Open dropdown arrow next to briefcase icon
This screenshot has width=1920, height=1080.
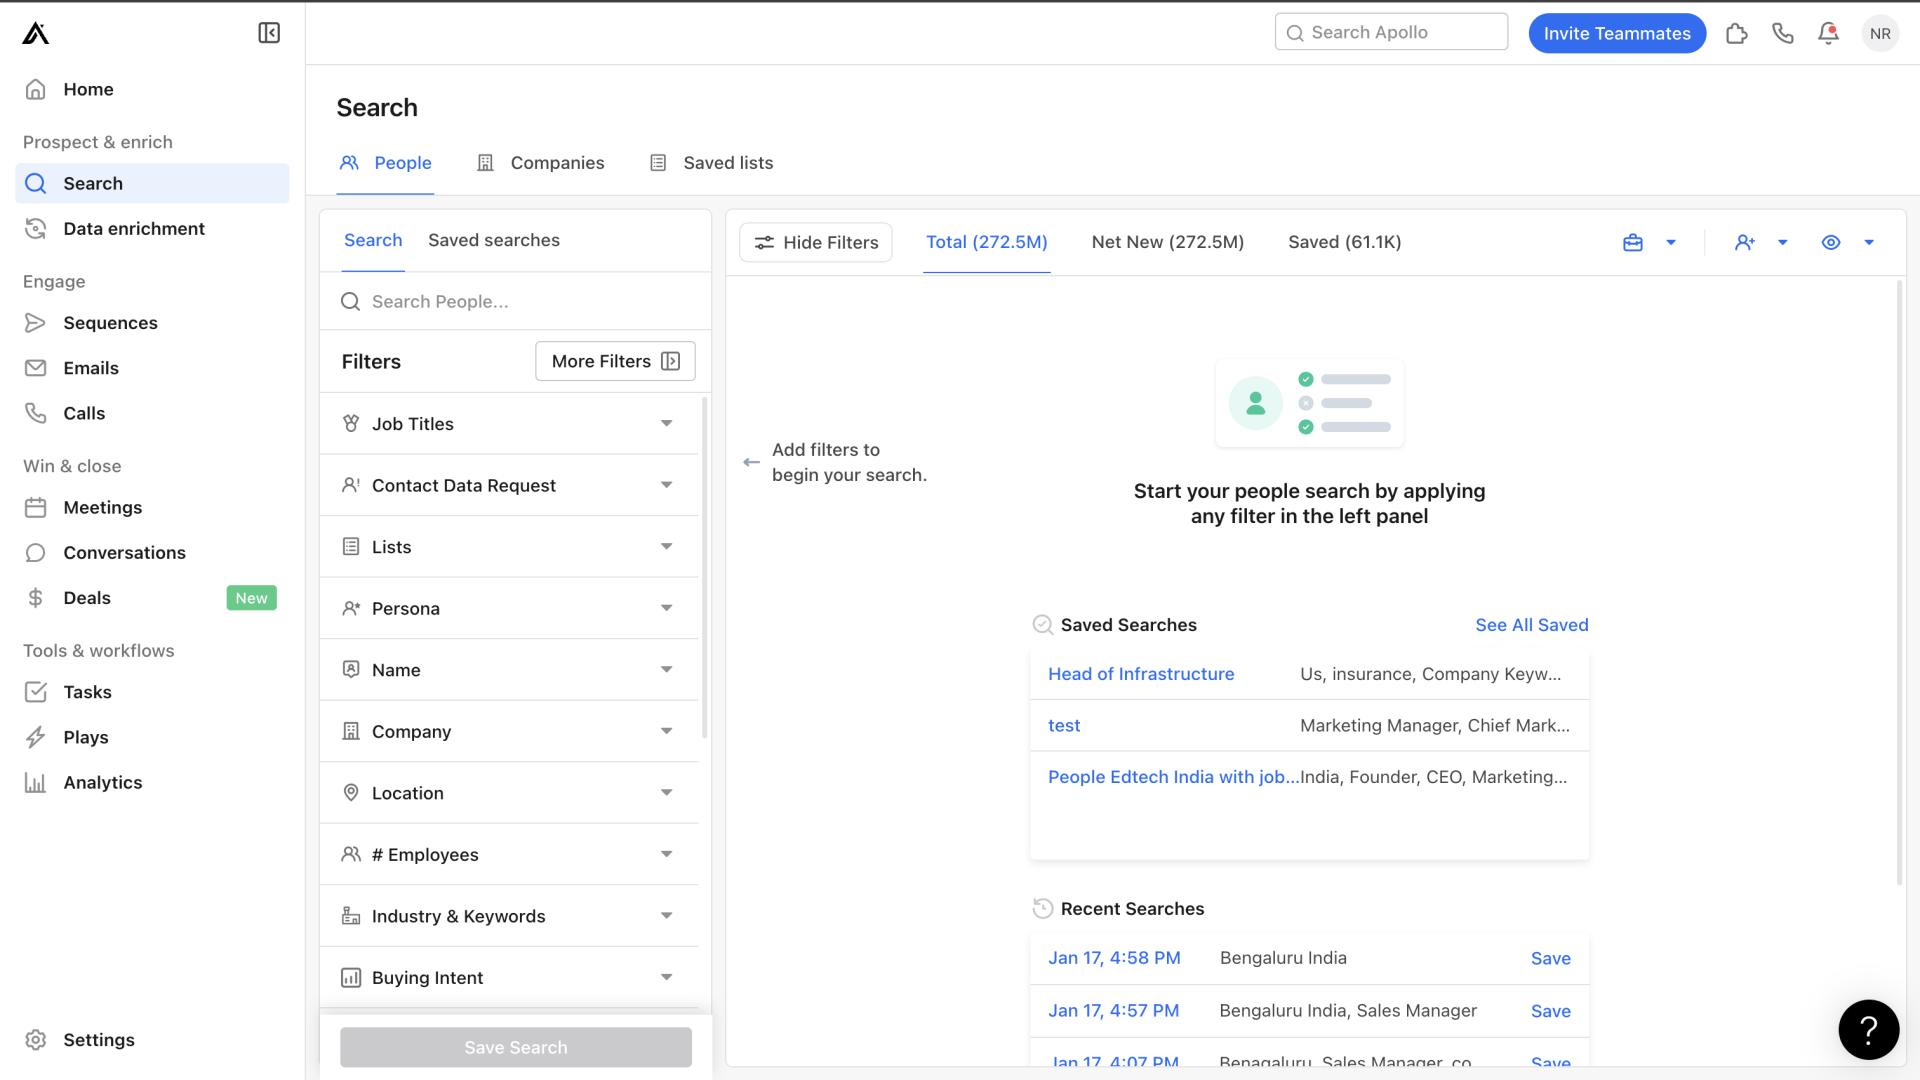pyautogui.click(x=1671, y=242)
